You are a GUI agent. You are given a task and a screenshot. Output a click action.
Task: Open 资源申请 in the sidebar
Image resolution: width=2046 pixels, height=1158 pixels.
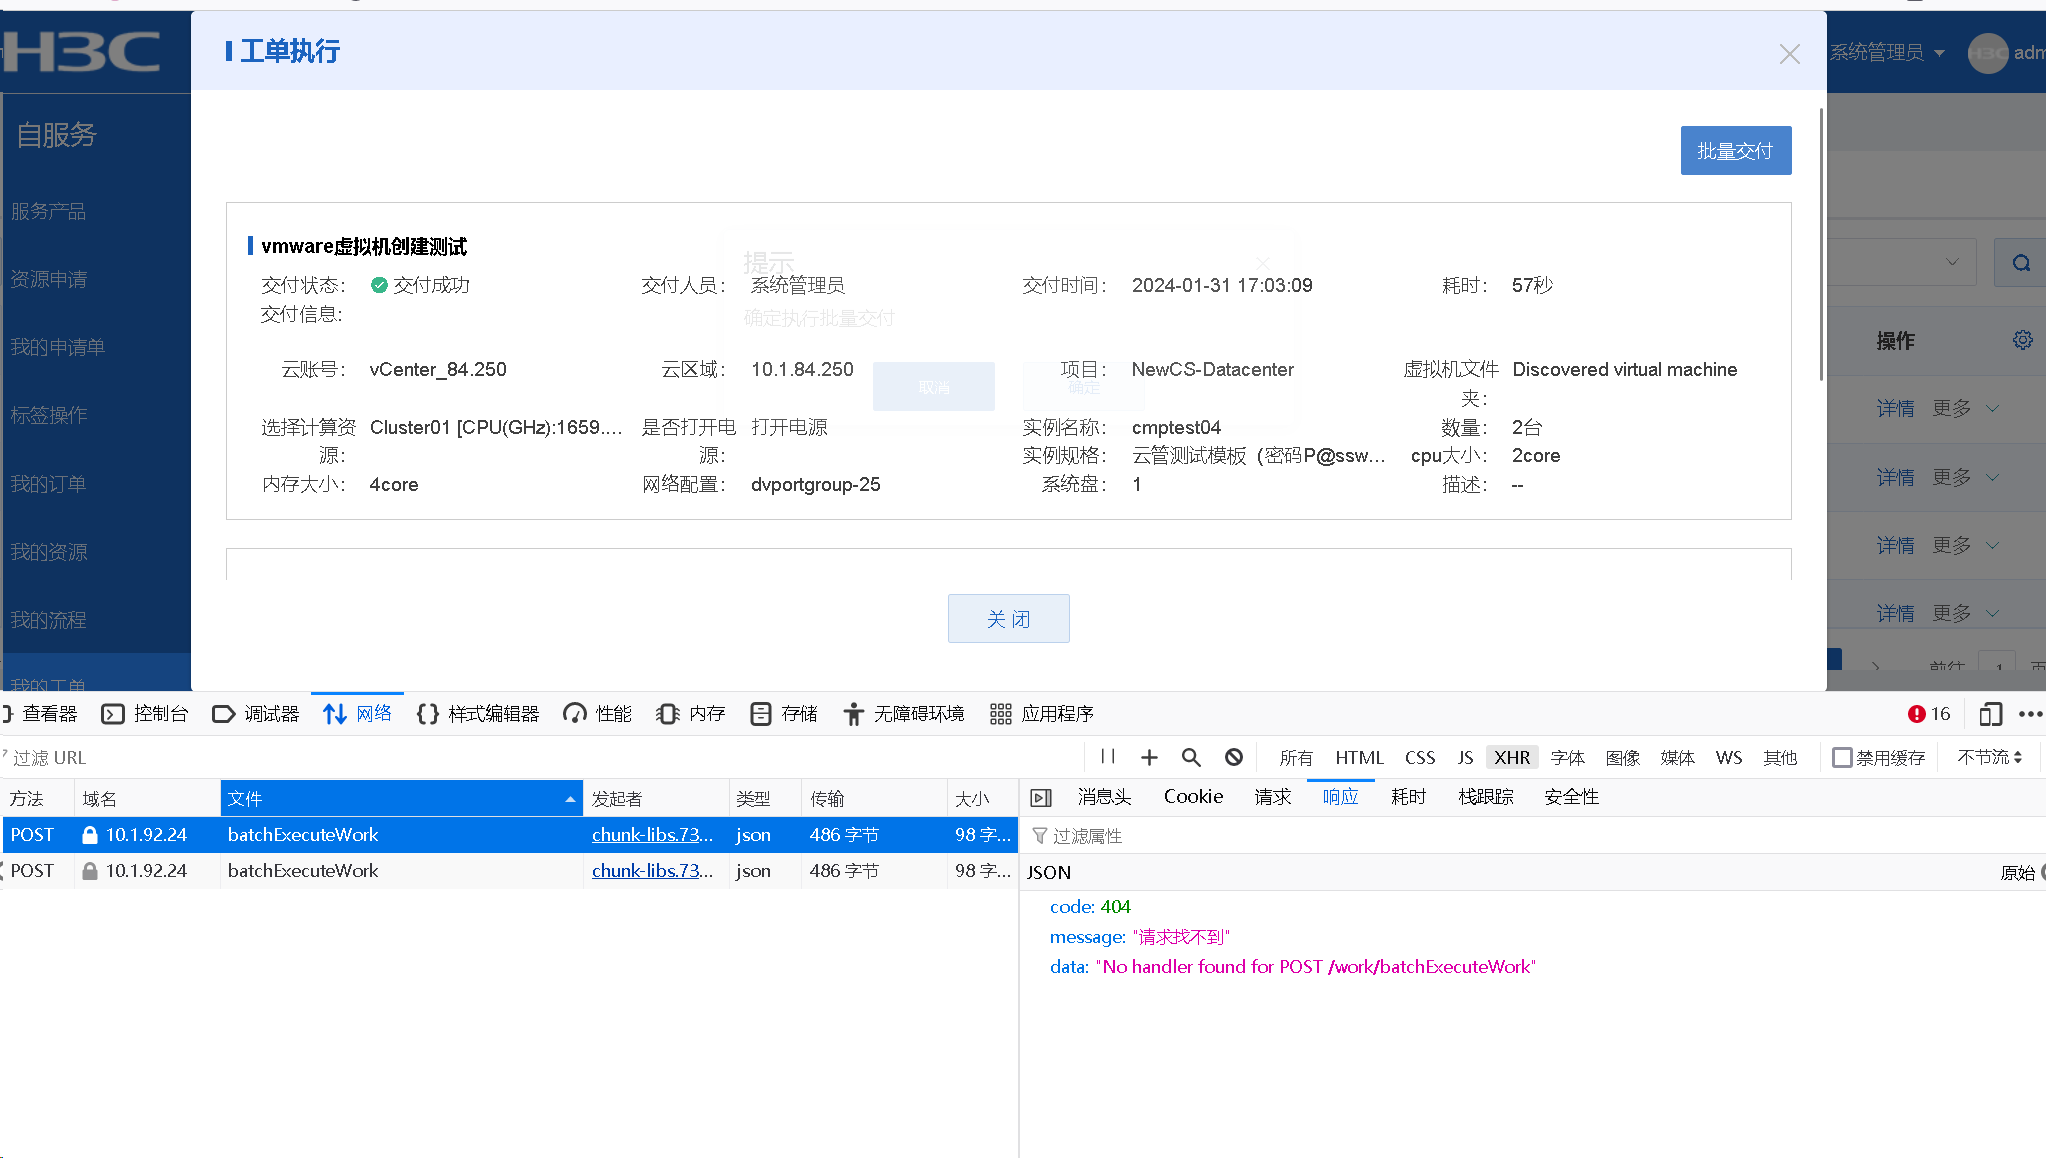click(x=48, y=279)
